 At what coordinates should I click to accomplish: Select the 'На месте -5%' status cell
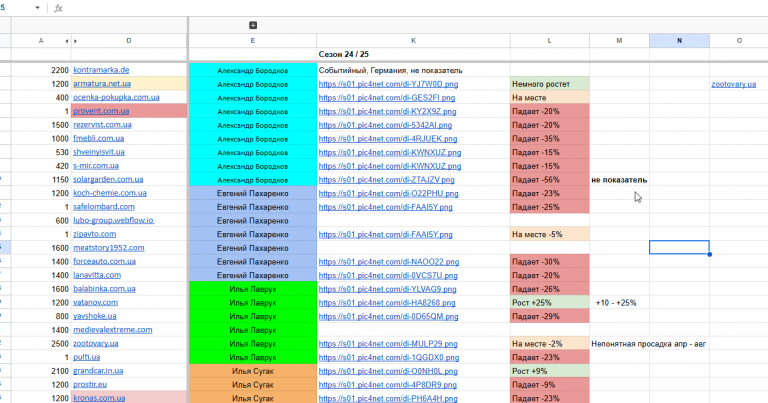[x=550, y=235]
